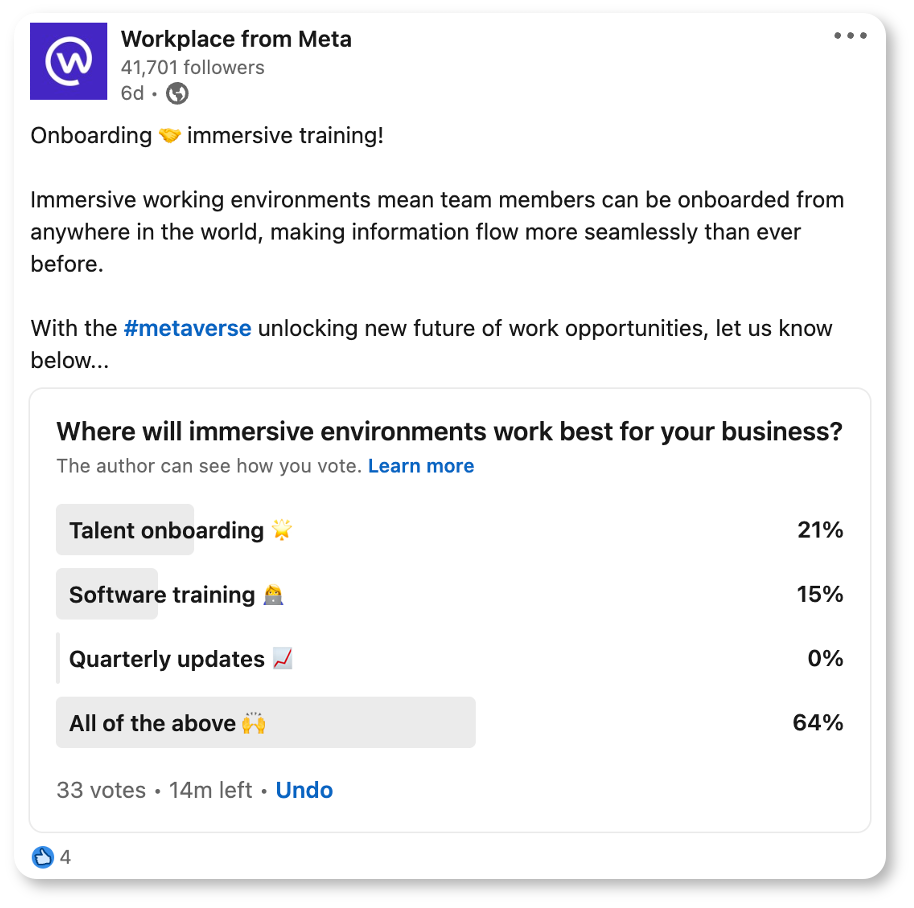Choose the Quarterly updates poll option
This screenshot has width=914, height=908.
coord(167,659)
